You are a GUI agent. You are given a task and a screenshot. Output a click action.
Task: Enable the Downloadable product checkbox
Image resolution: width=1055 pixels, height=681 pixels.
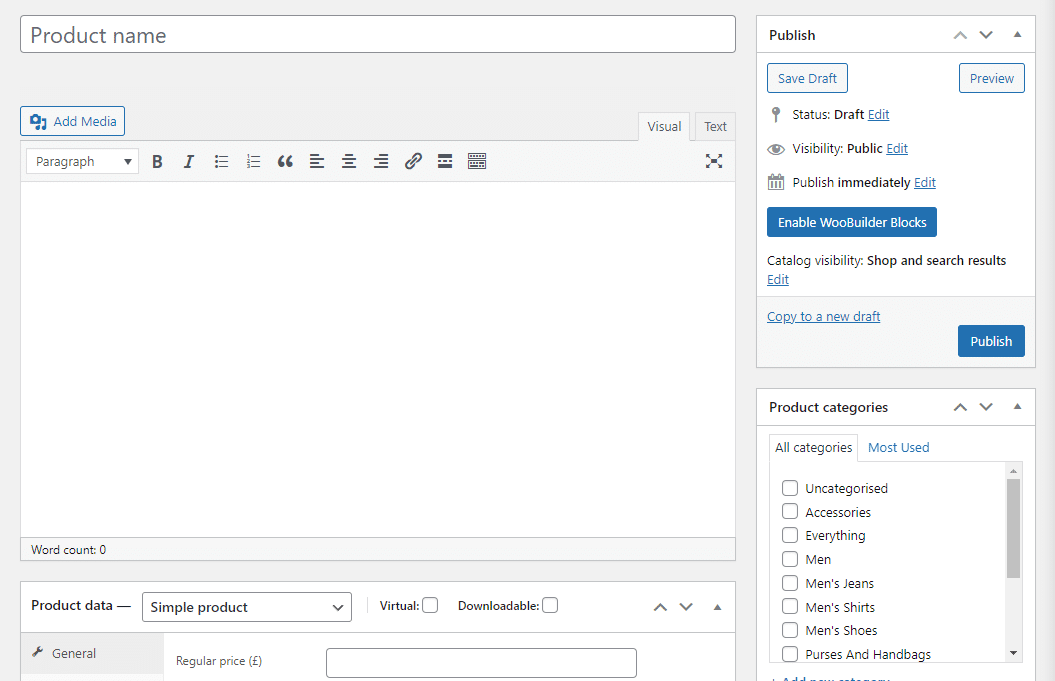(x=550, y=605)
